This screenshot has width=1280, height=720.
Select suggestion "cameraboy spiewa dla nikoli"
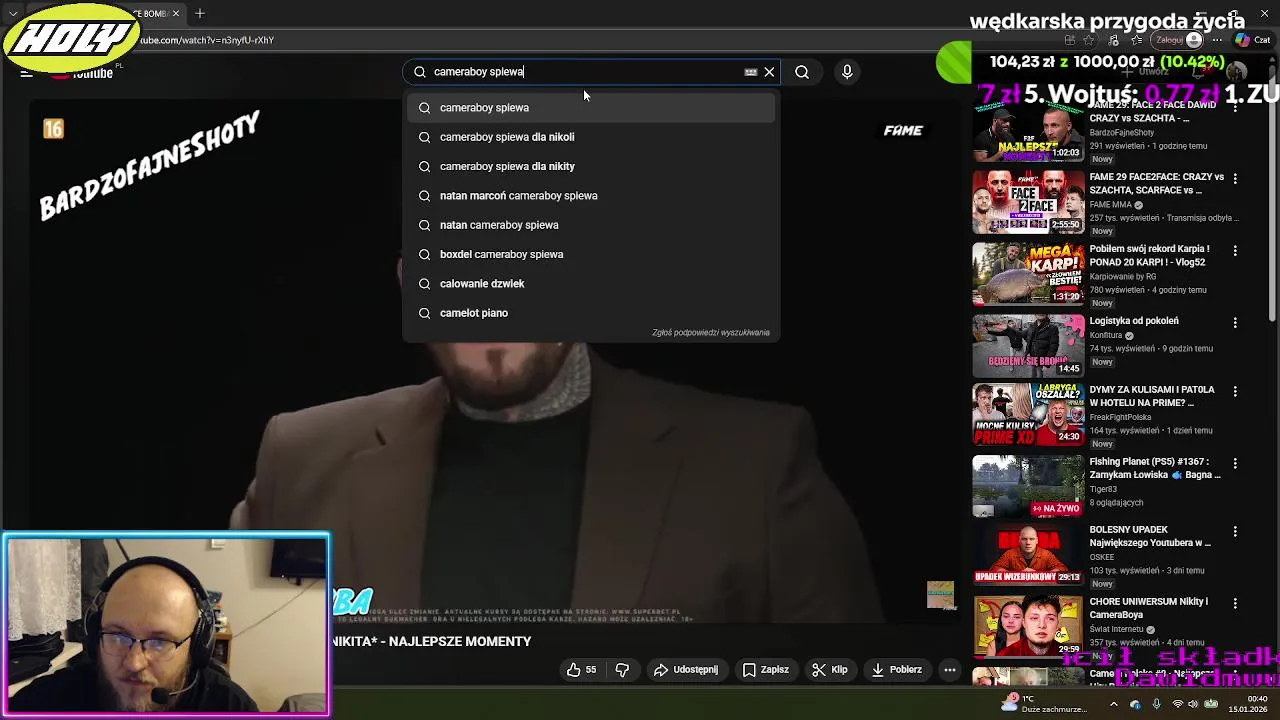point(591,137)
